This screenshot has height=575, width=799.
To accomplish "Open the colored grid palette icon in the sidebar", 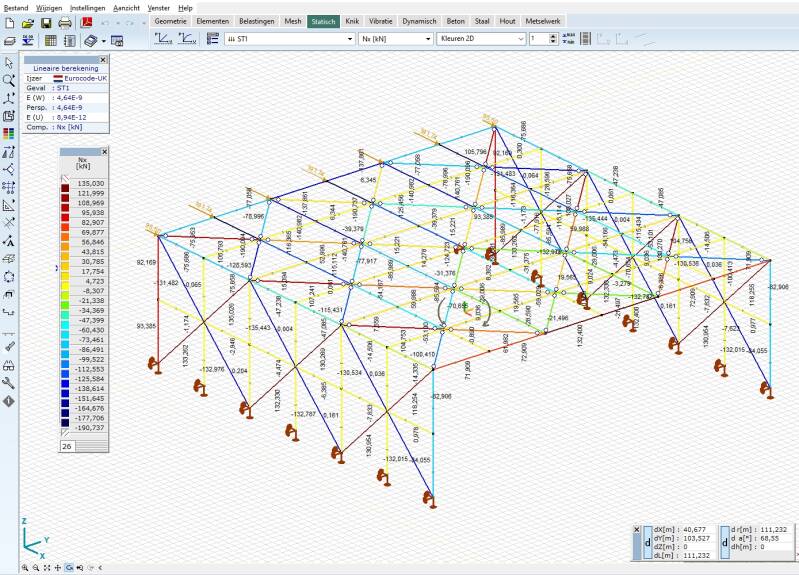I will point(9,134).
